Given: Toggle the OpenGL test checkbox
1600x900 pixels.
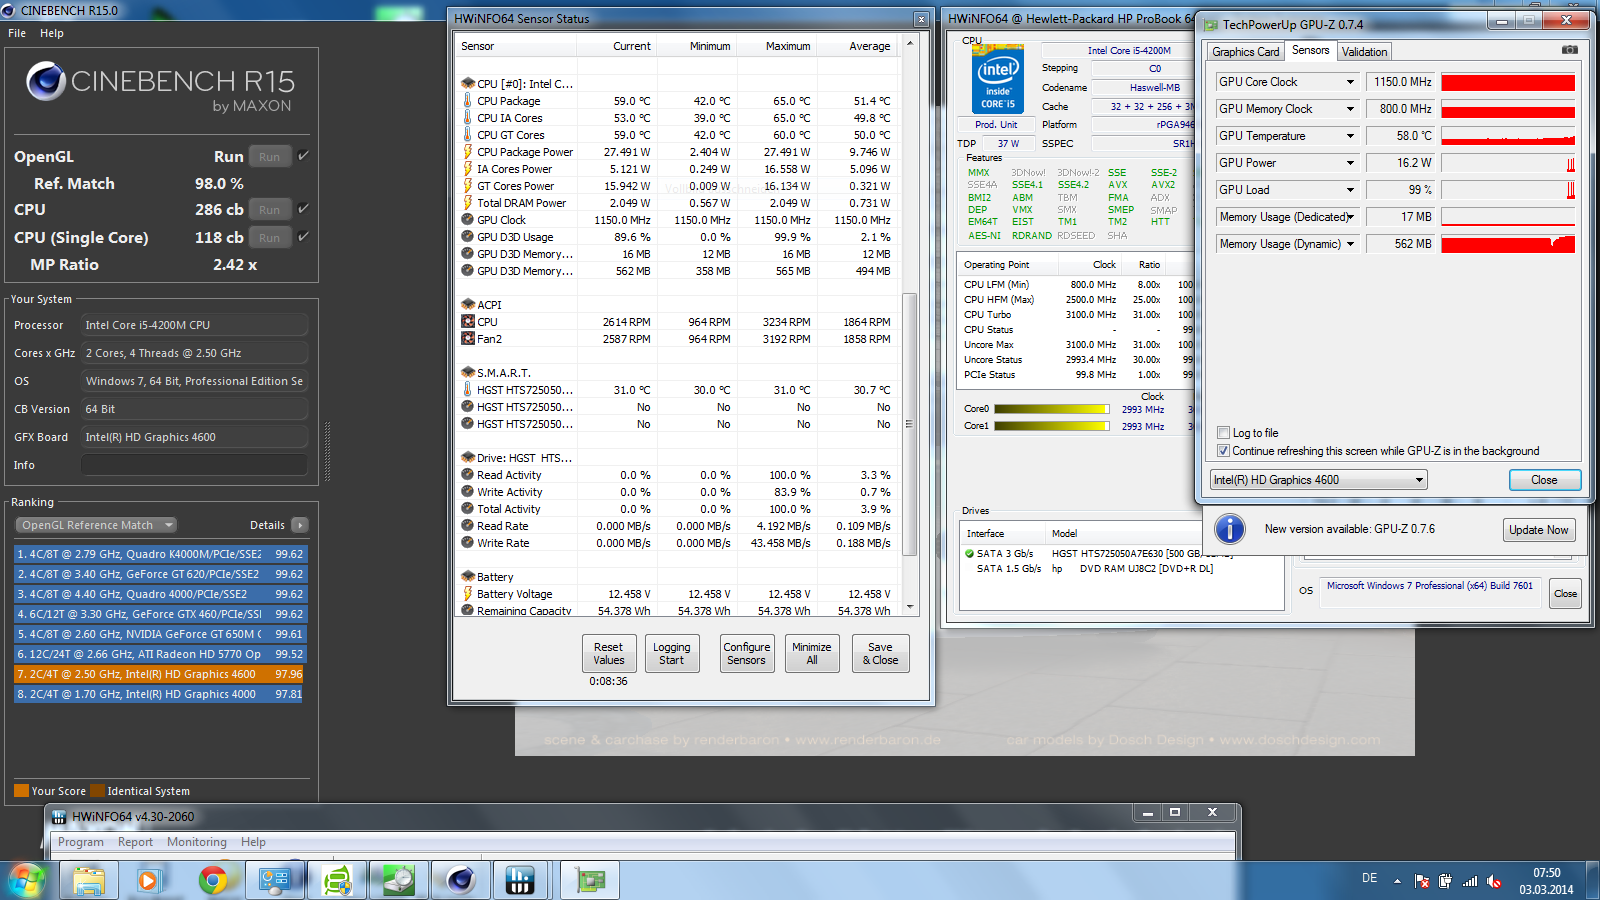Looking at the screenshot, I should pos(303,156).
